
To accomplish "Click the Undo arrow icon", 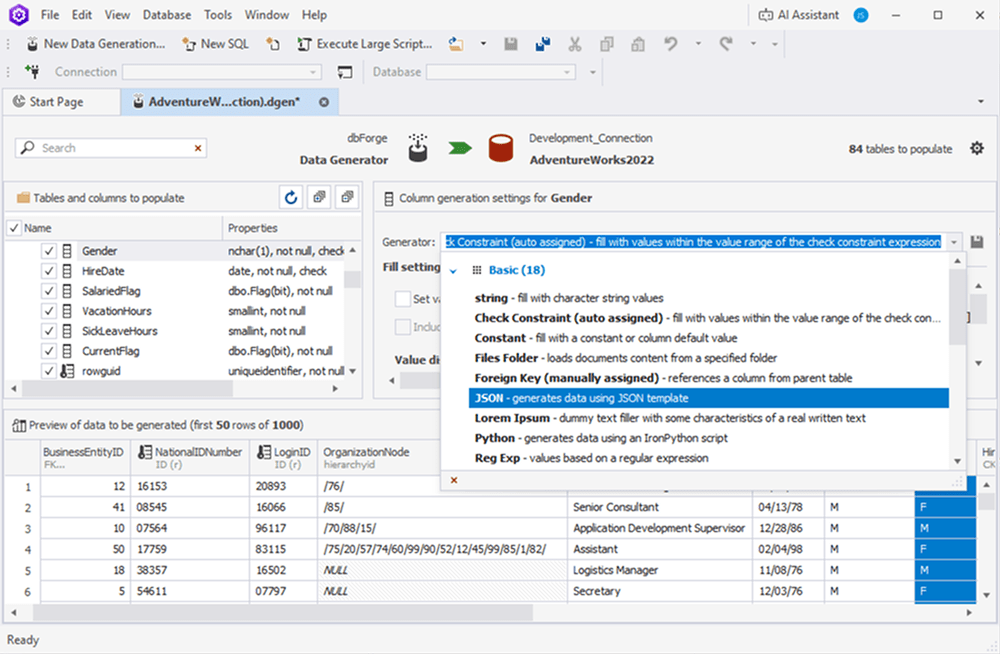I will (x=670, y=44).
